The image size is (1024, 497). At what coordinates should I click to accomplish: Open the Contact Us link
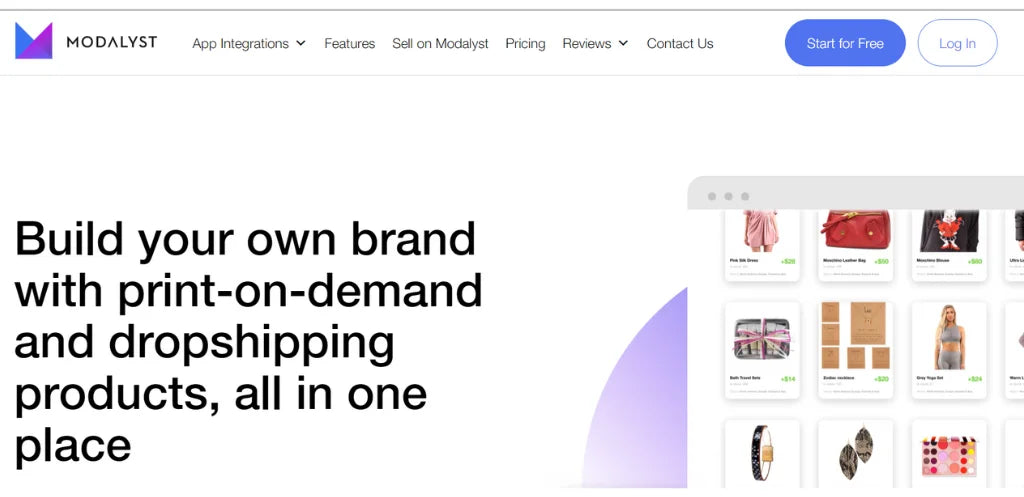pyautogui.click(x=680, y=44)
